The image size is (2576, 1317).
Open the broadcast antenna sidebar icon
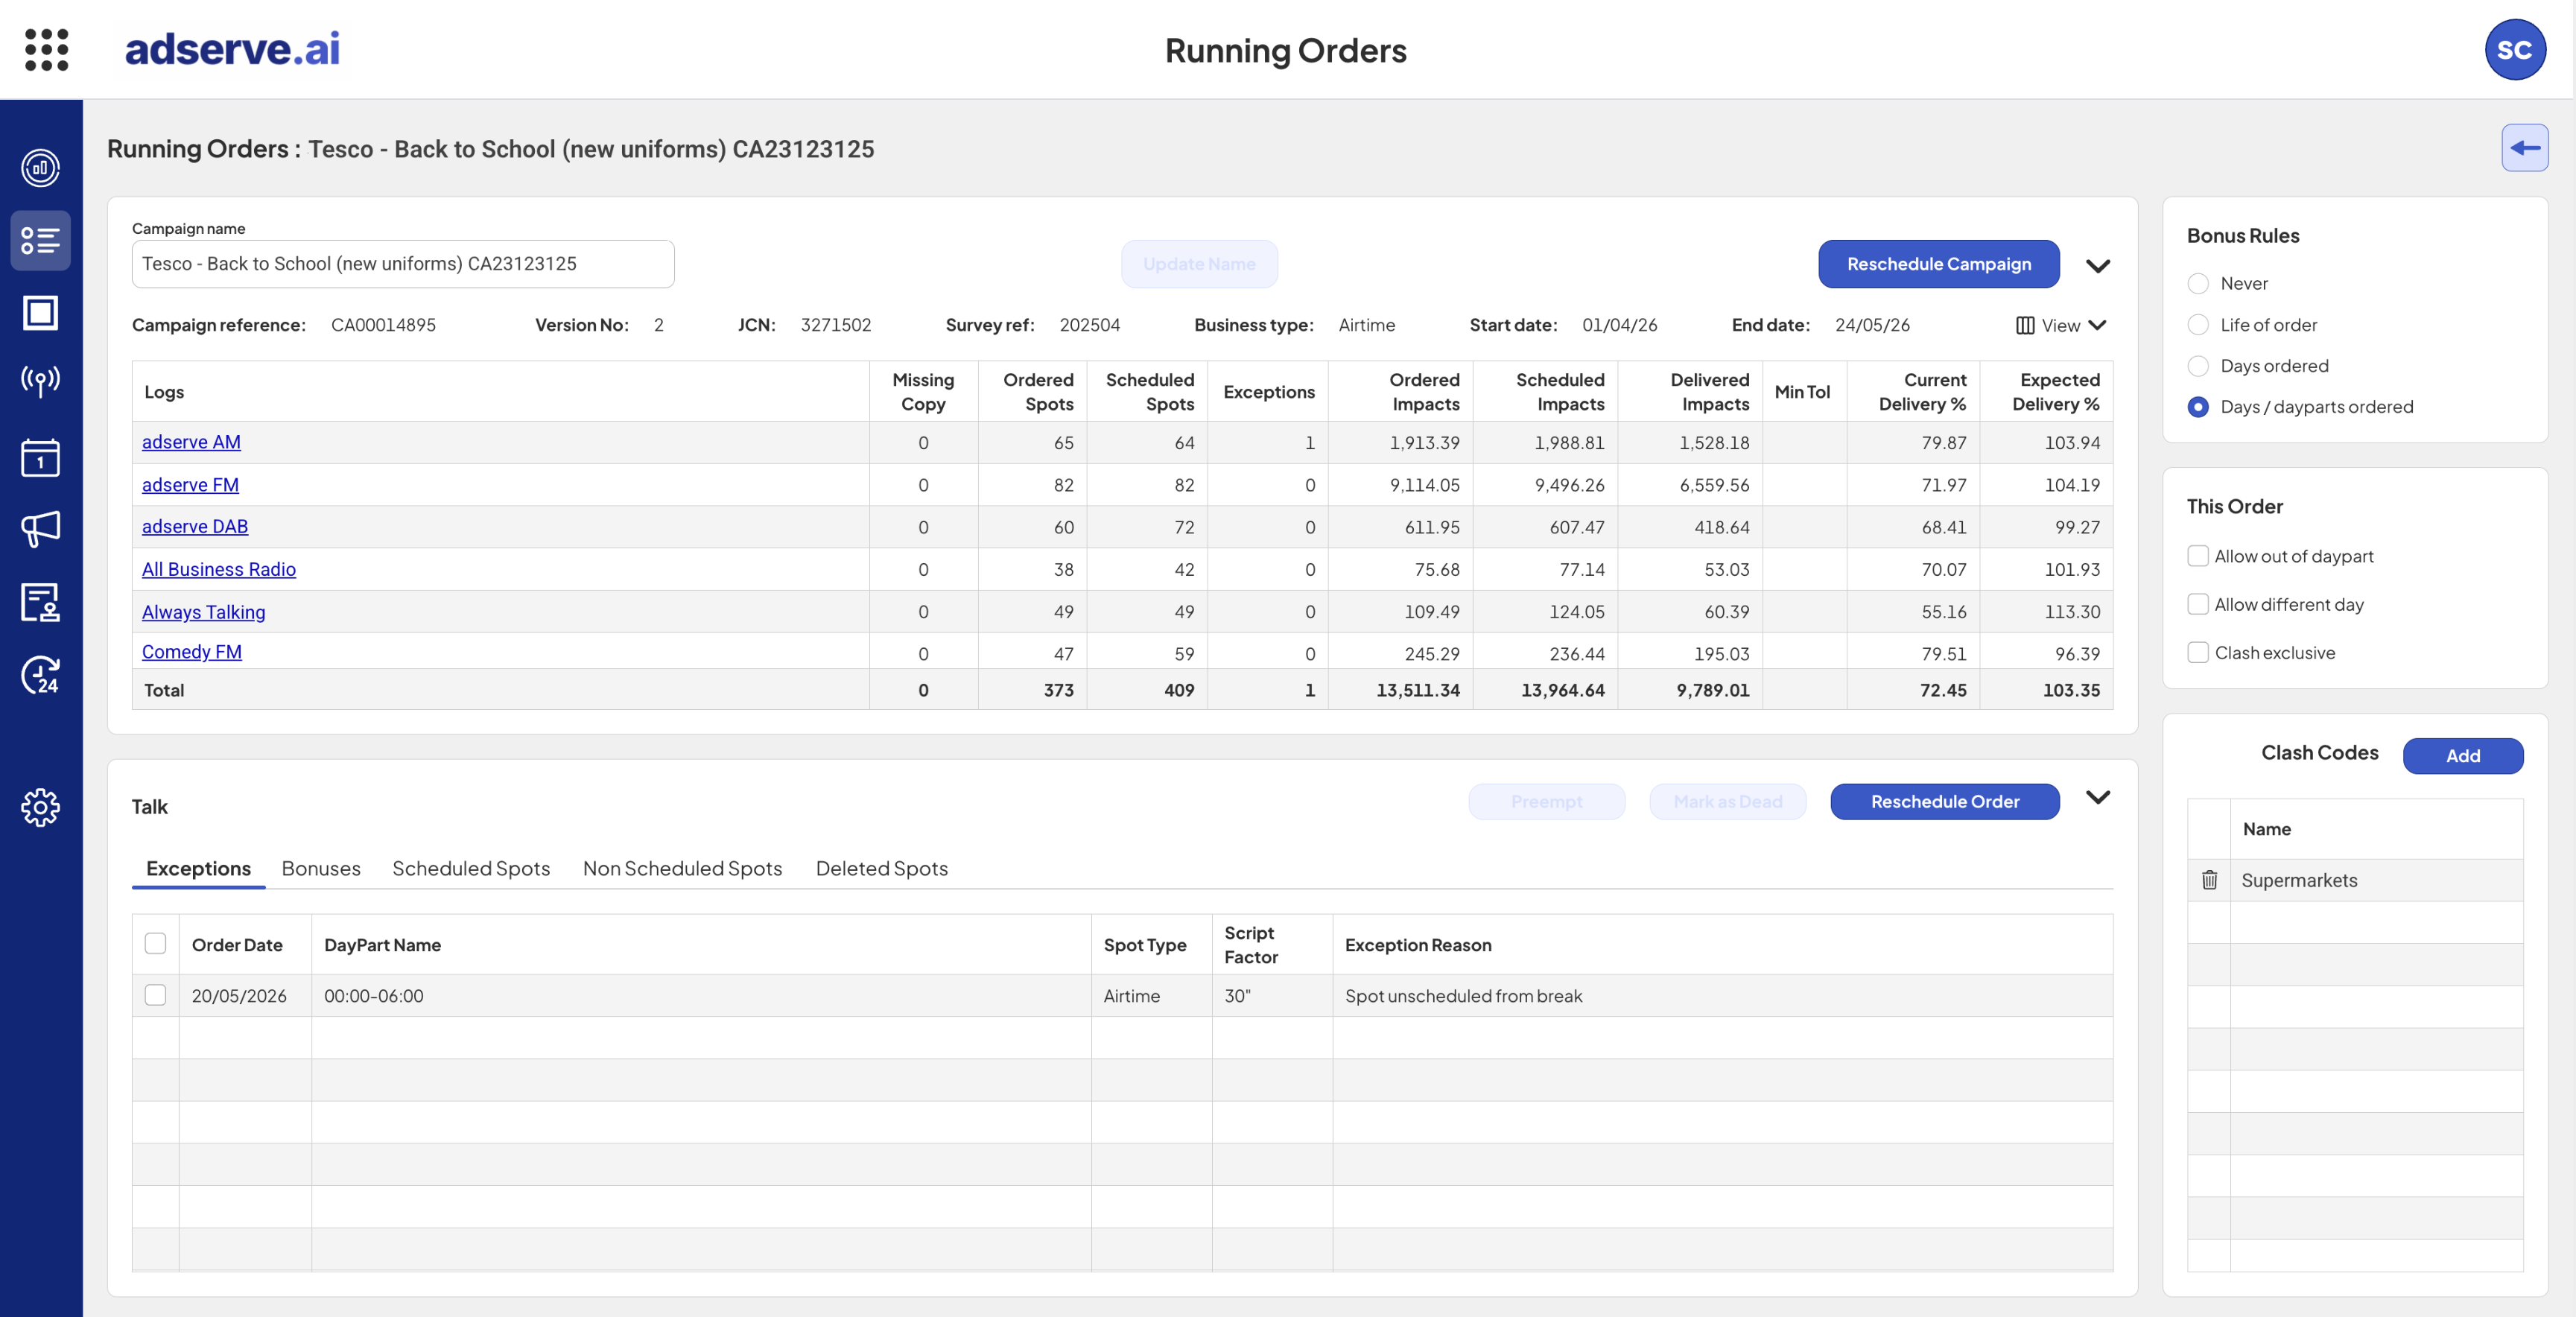pyautogui.click(x=41, y=381)
